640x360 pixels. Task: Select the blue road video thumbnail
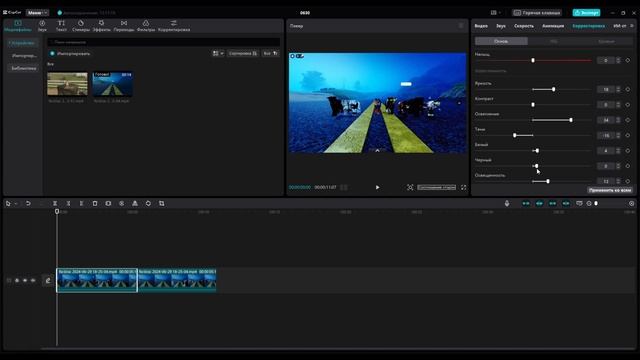point(112,84)
